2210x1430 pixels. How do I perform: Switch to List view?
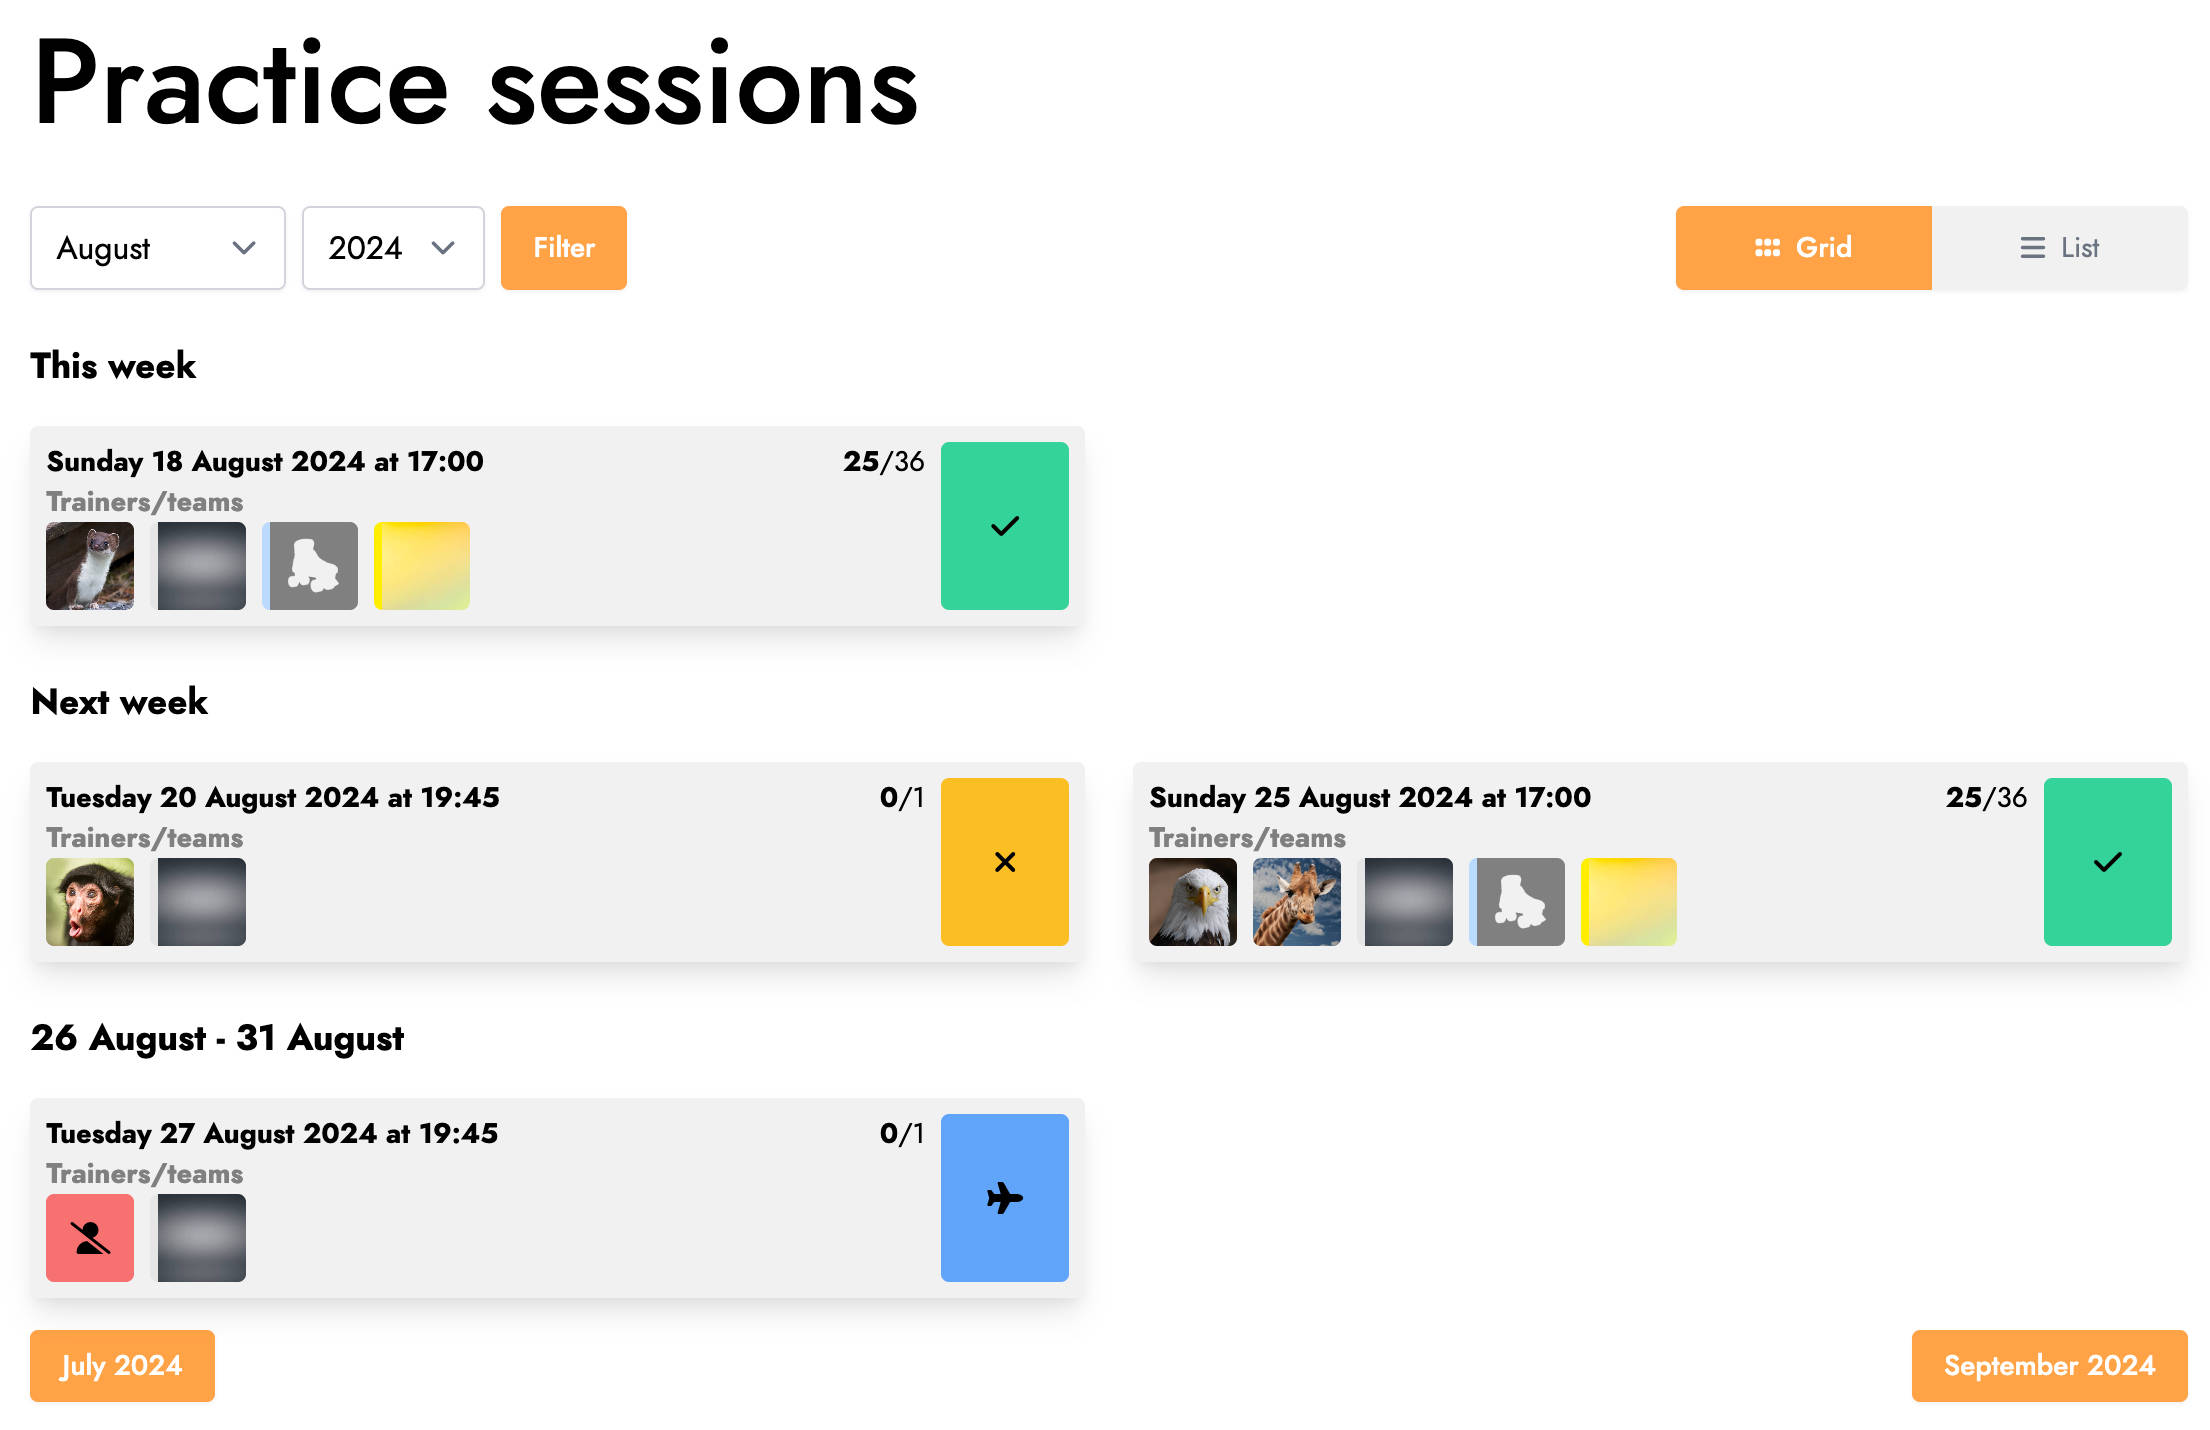[x=2060, y=248]
